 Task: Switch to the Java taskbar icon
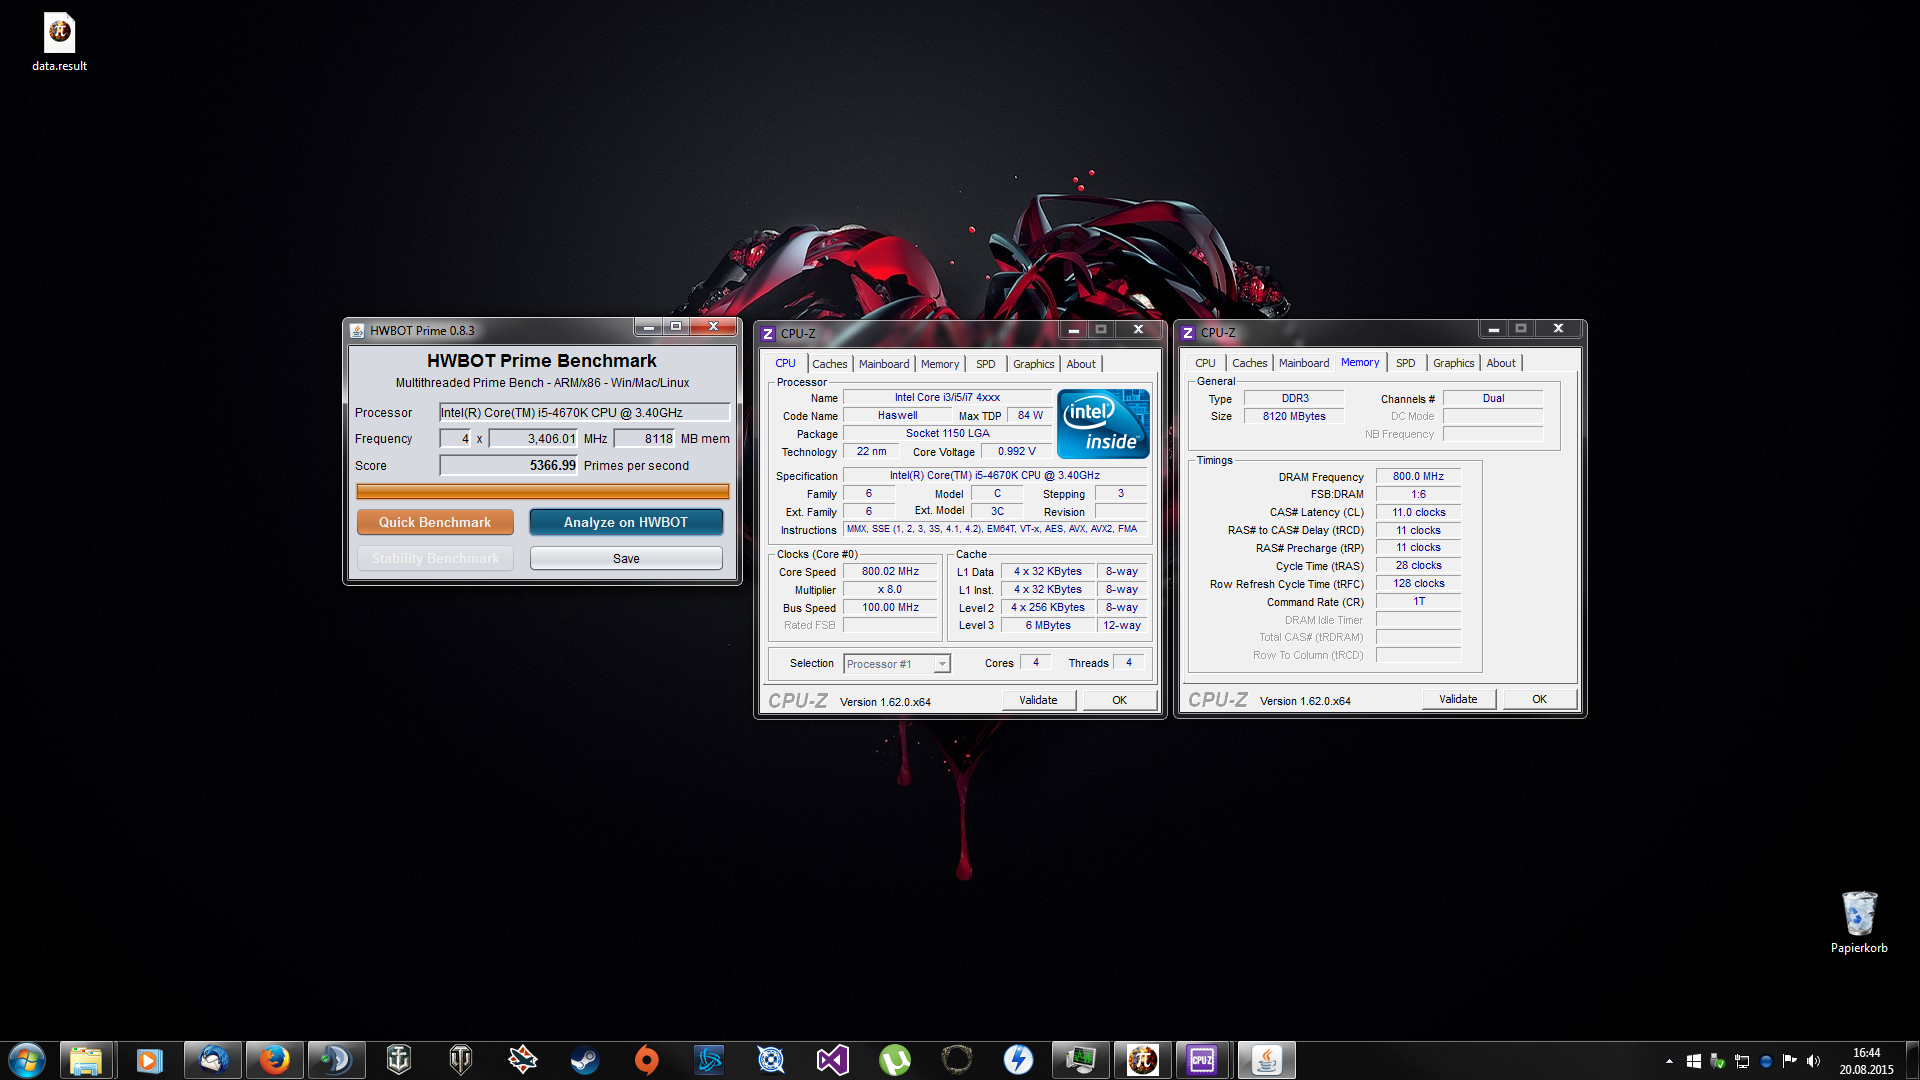point(1267,1060)
